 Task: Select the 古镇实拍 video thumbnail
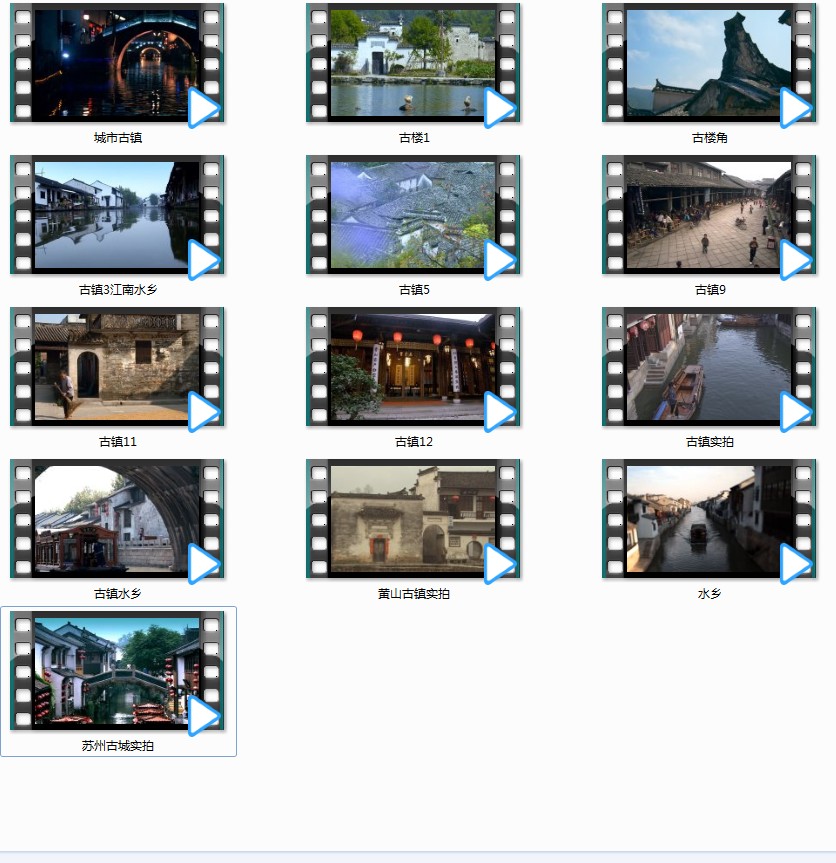[x=709, y=367]
